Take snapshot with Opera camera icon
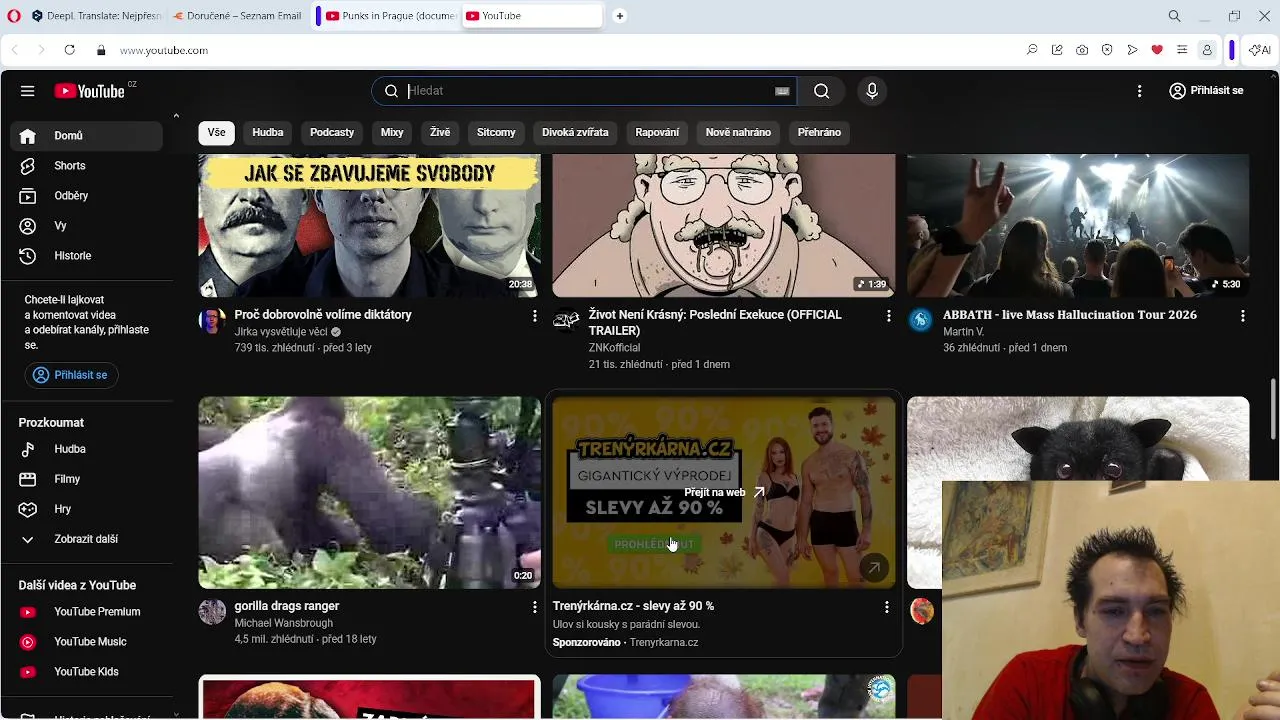The width and height of the screenshot is (1280, 720). [1082, 50]
